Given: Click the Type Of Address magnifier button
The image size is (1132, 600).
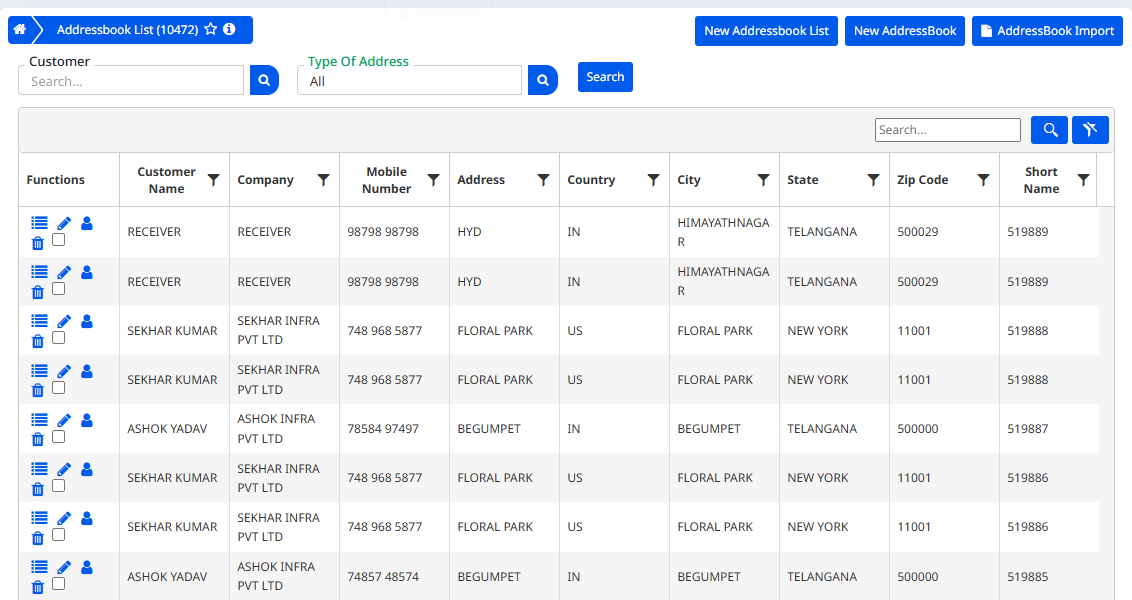Looking at the screenshot, I should coord(543,80).
